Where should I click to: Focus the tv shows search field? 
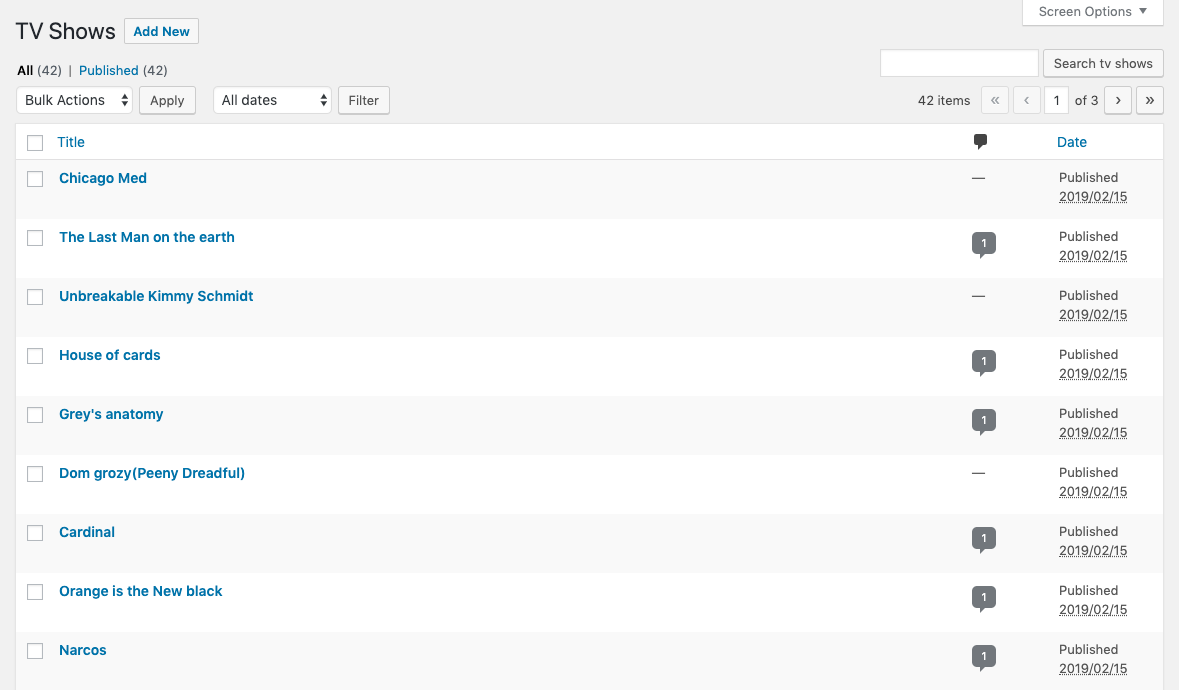click(959, 63)
